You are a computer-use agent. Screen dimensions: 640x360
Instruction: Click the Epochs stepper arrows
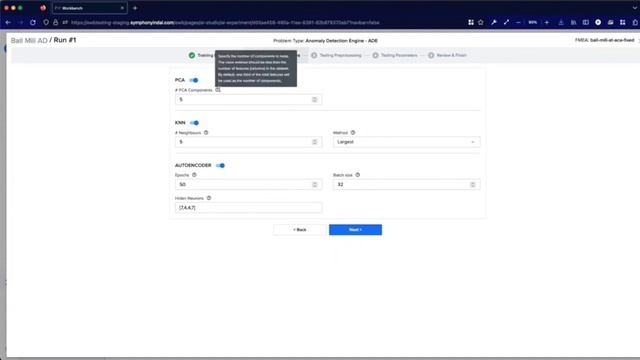pyautogui.click(x=315, y=184)
